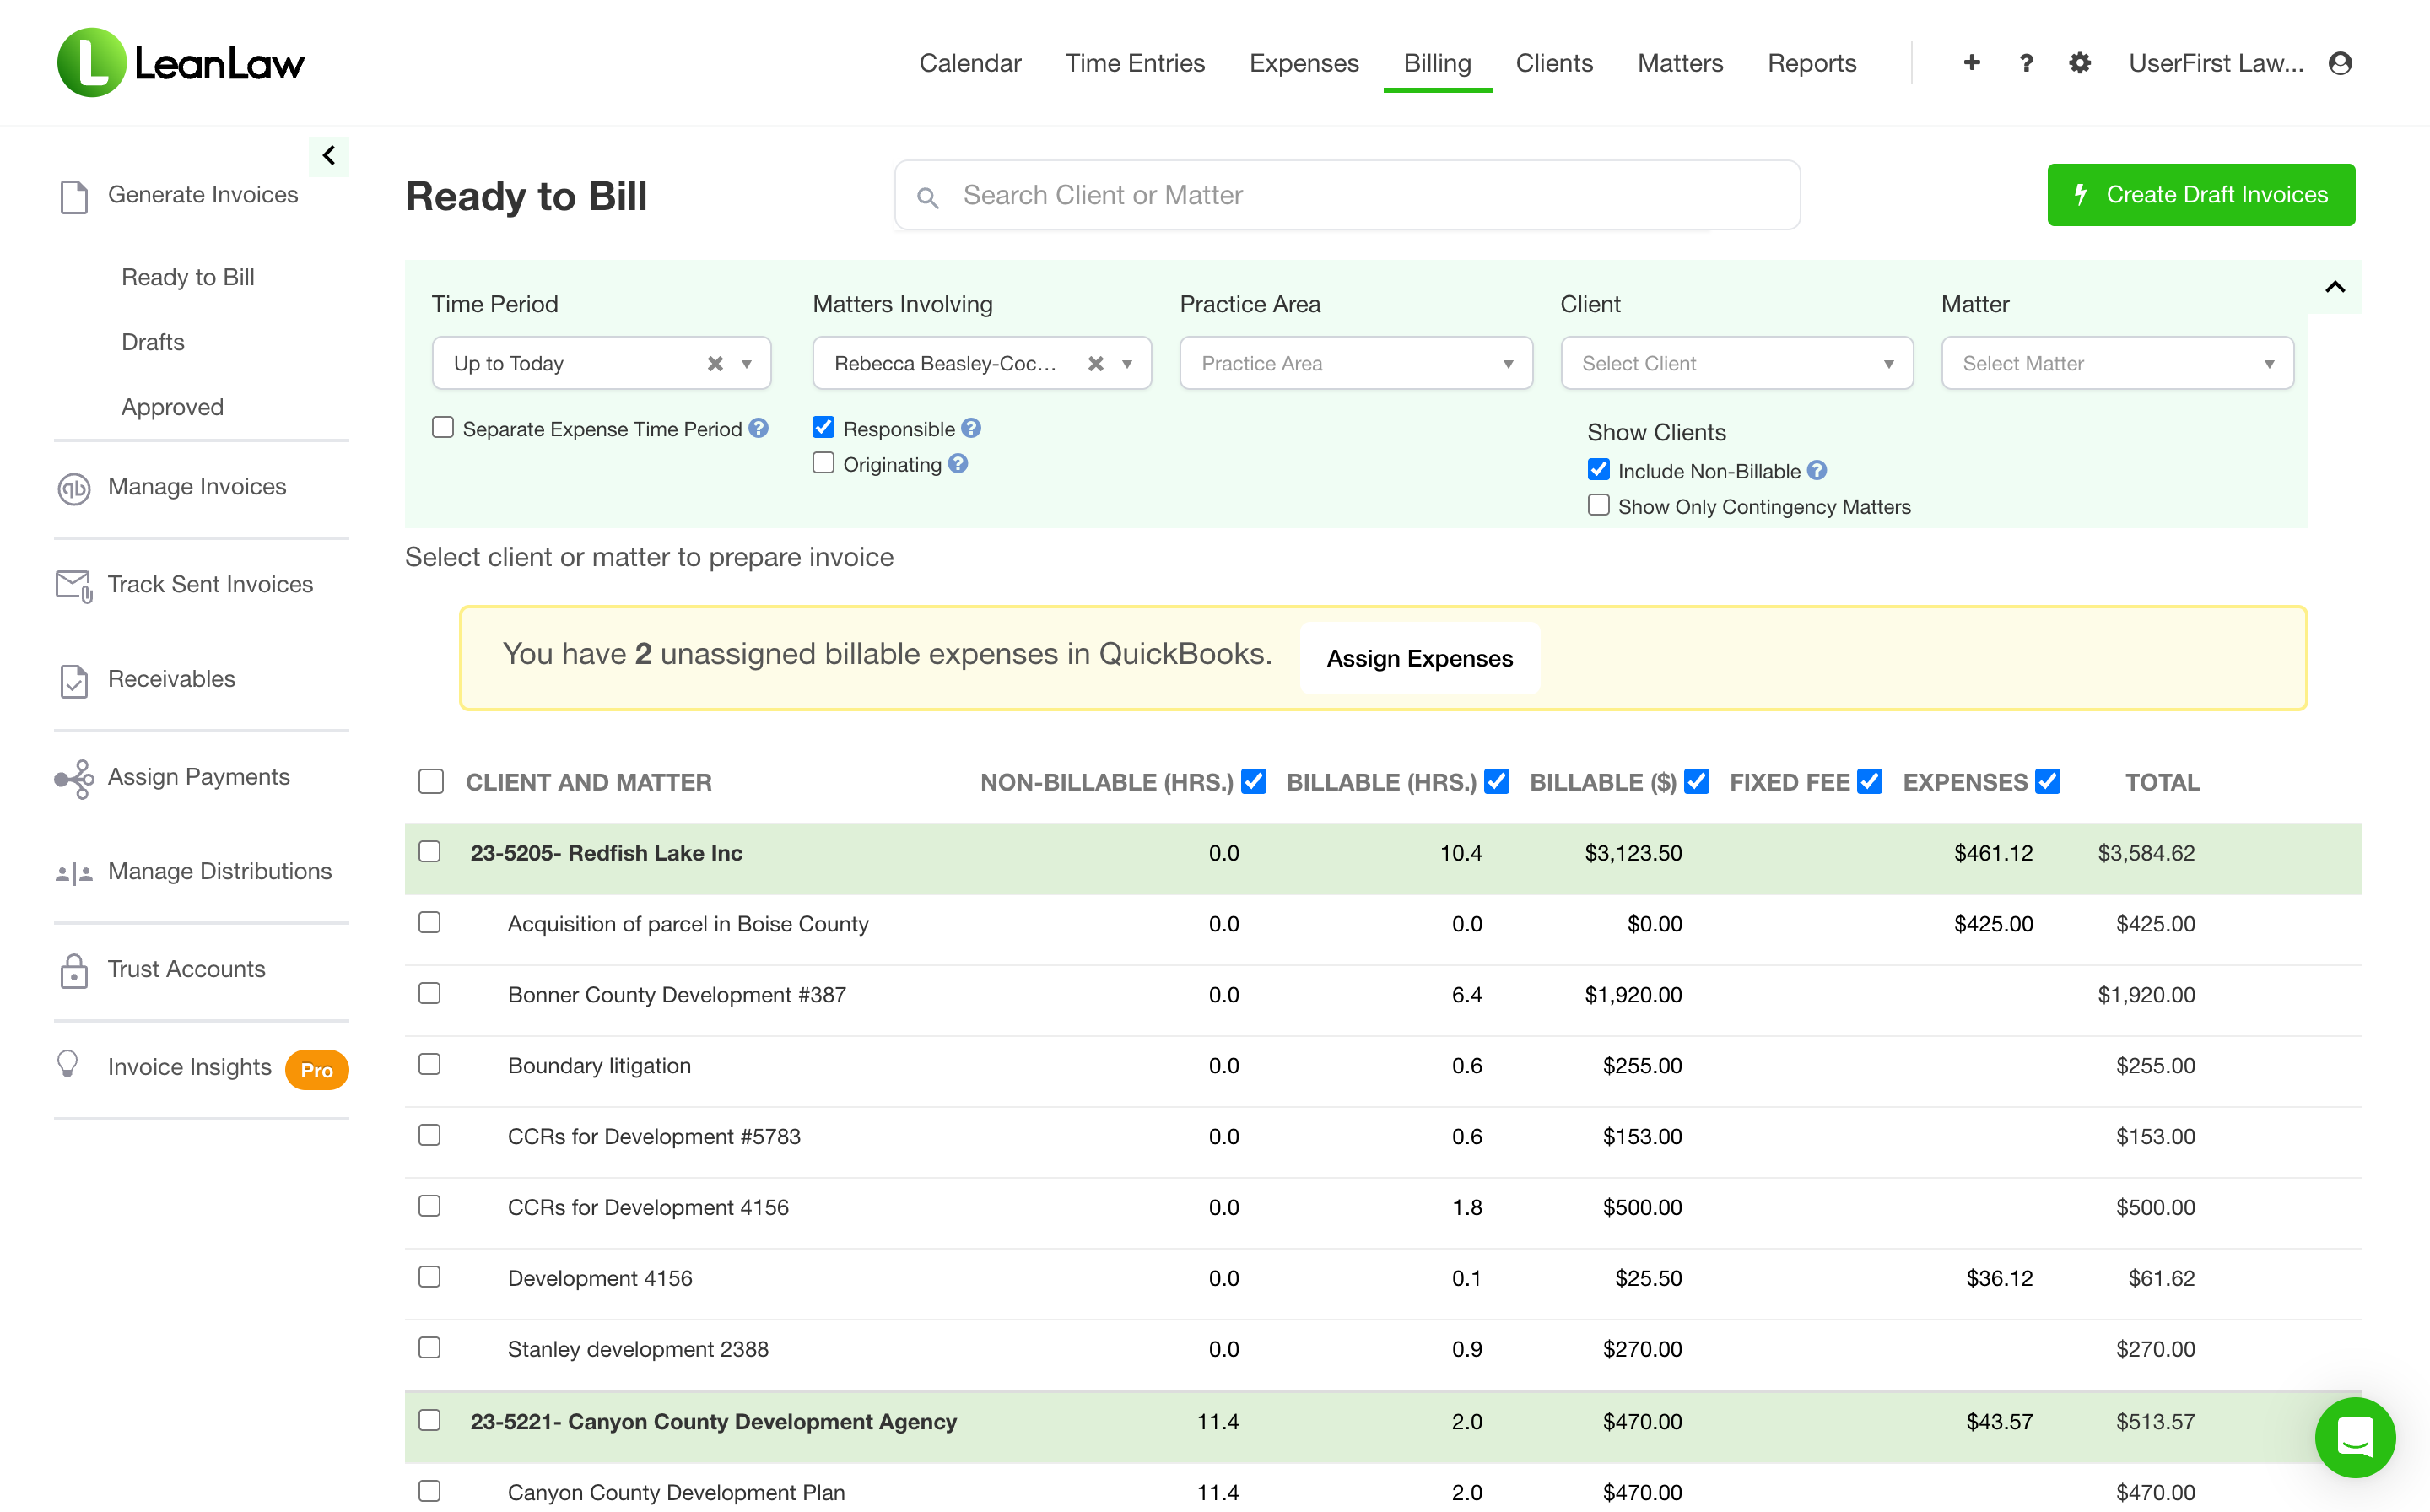Check the Originating checkbox
Screen dimensions: 2430x1512
[823, 463]
